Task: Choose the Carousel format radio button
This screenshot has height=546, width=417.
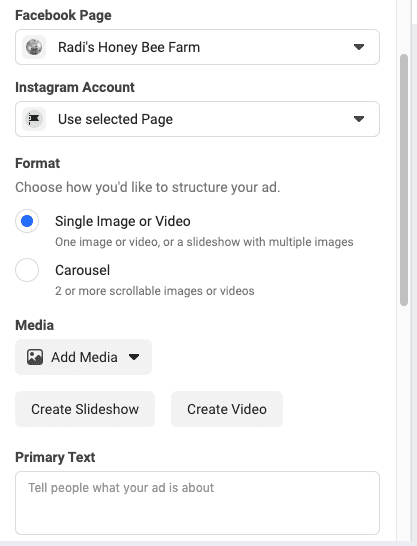Action: click(27, 270)
